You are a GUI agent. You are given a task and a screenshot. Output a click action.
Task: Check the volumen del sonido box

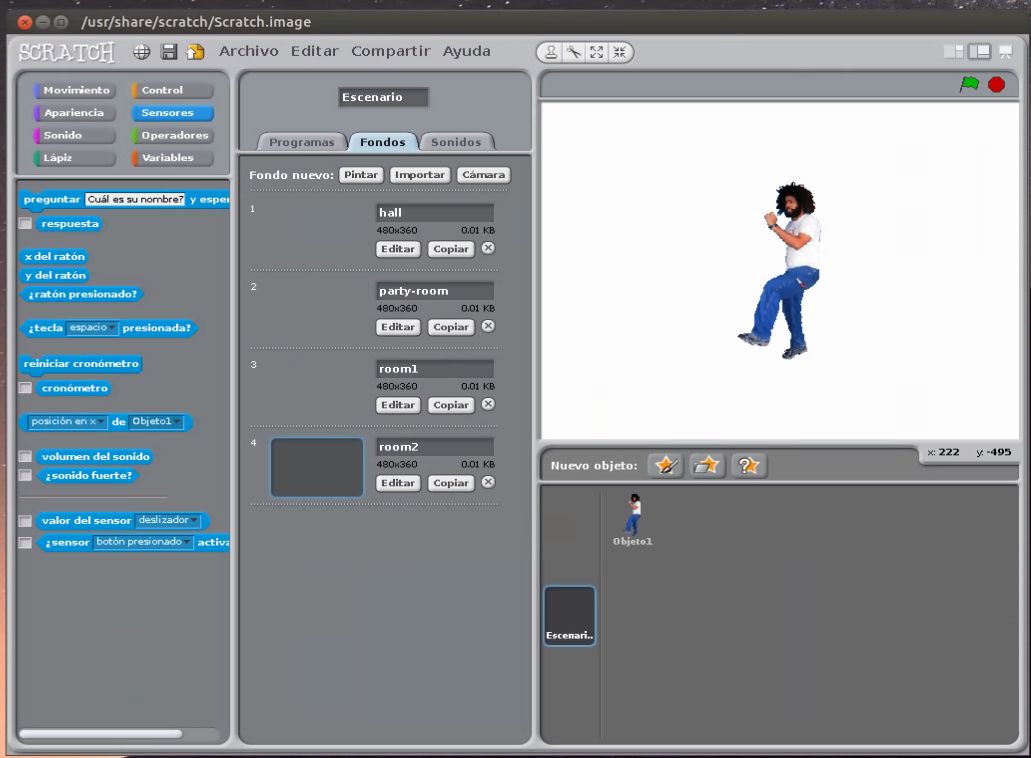[26, 457]
